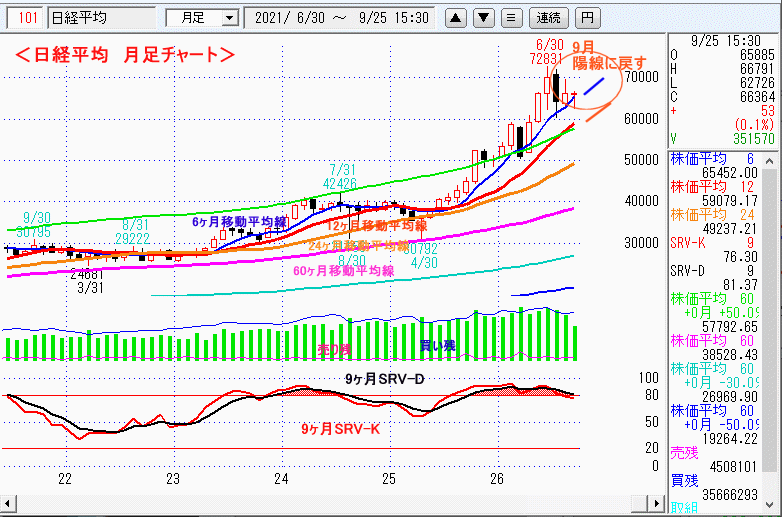Click the 24-month average value 49237.21
The image size is (782, 517).
coord(730,229)
